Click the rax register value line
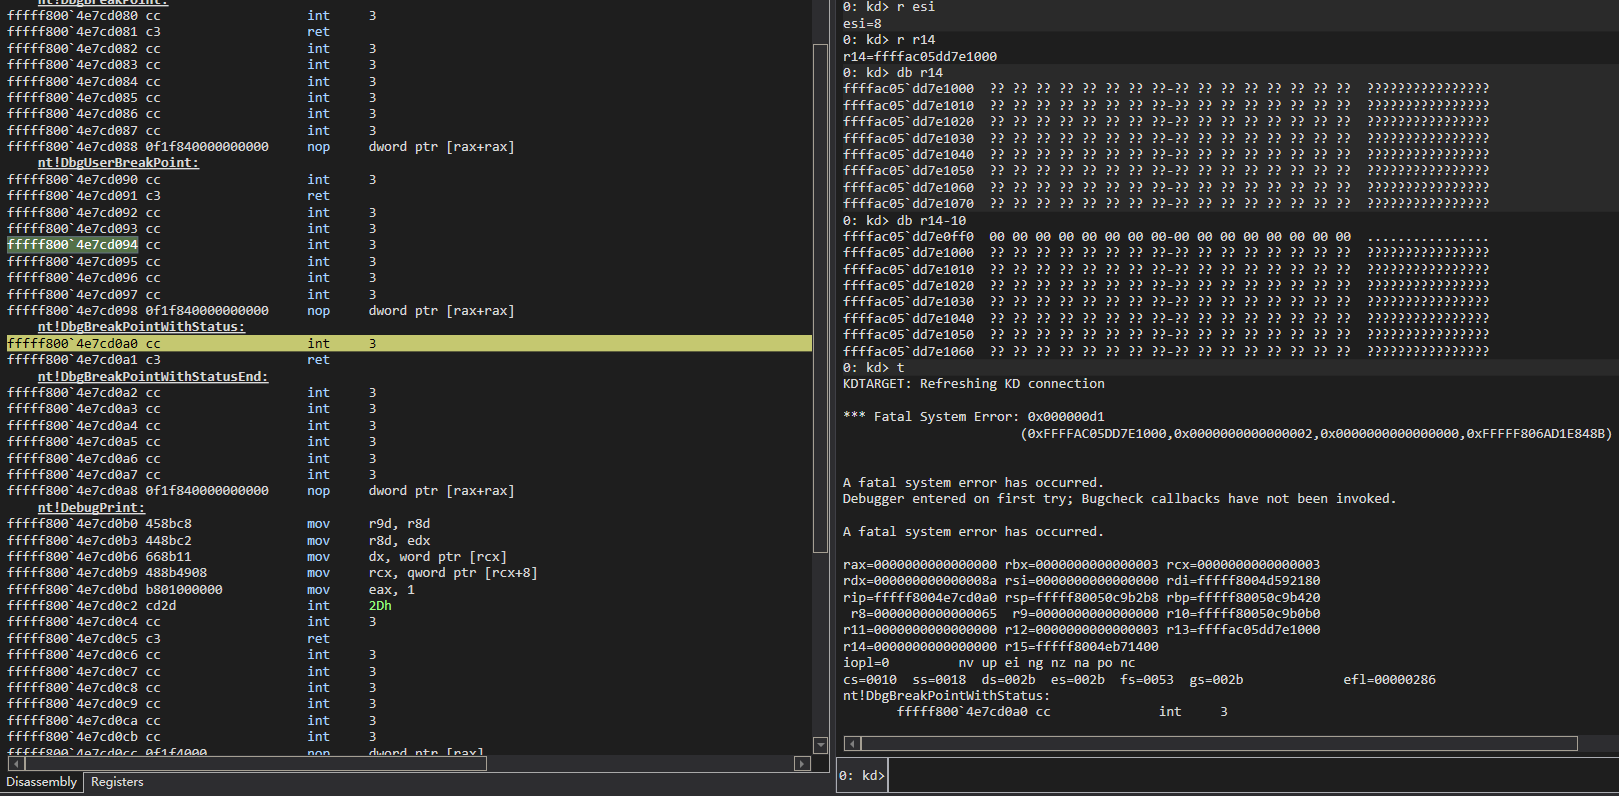1619x796 pixels. click(1081, 565)
